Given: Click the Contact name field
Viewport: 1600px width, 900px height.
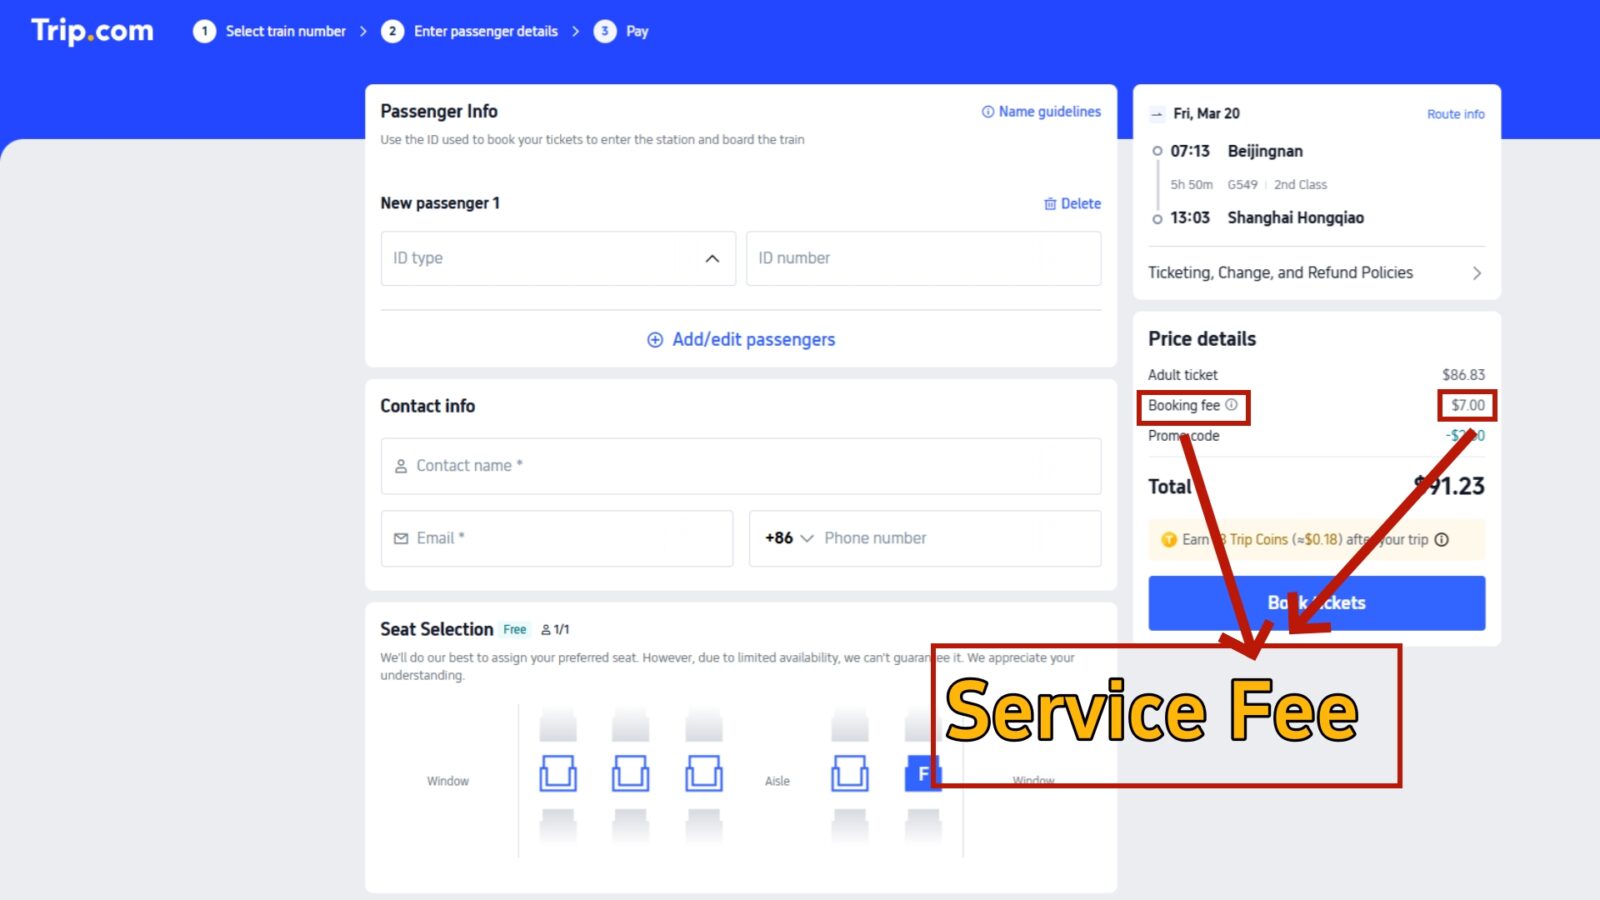Looking at the screenshot, I should 740,466.
